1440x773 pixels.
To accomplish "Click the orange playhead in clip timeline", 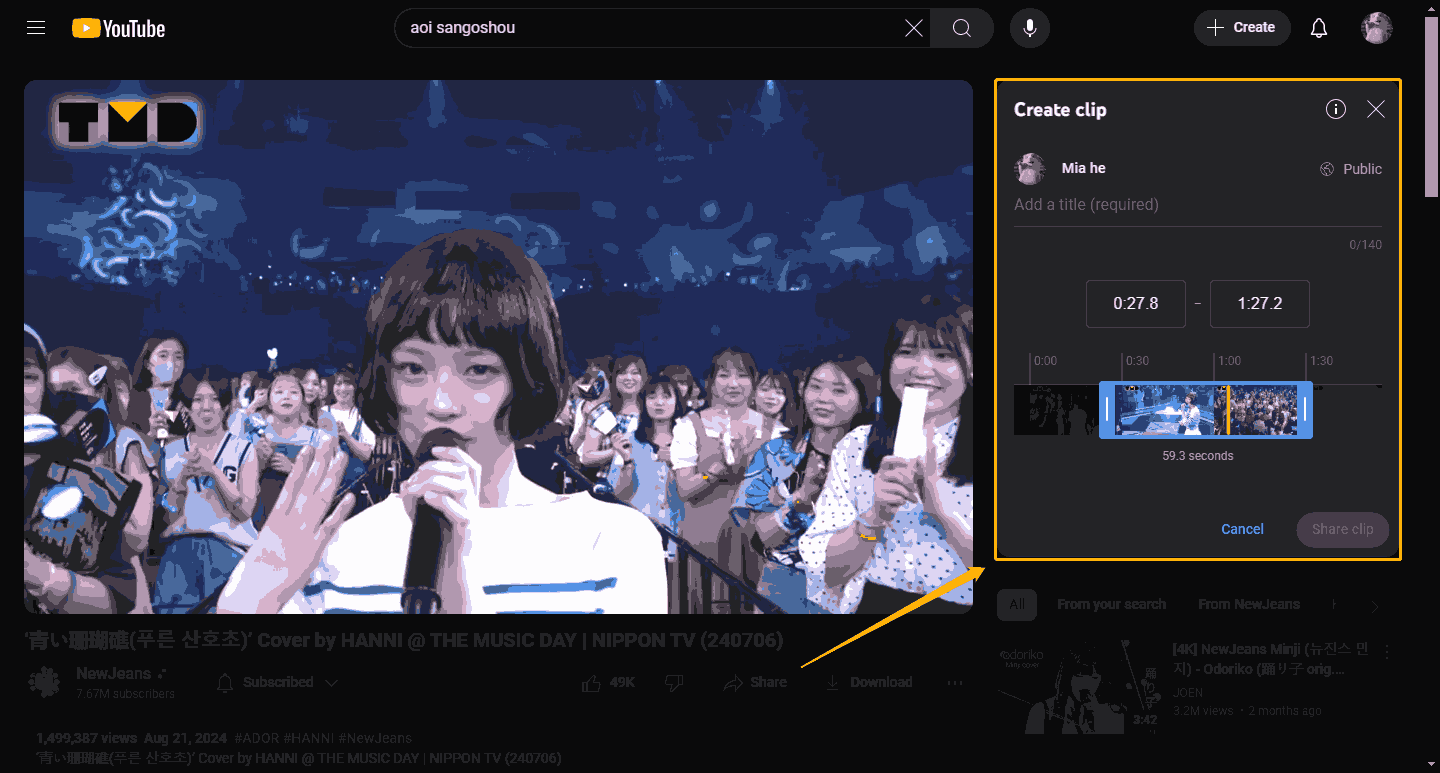I will [x=1228, y=410].
